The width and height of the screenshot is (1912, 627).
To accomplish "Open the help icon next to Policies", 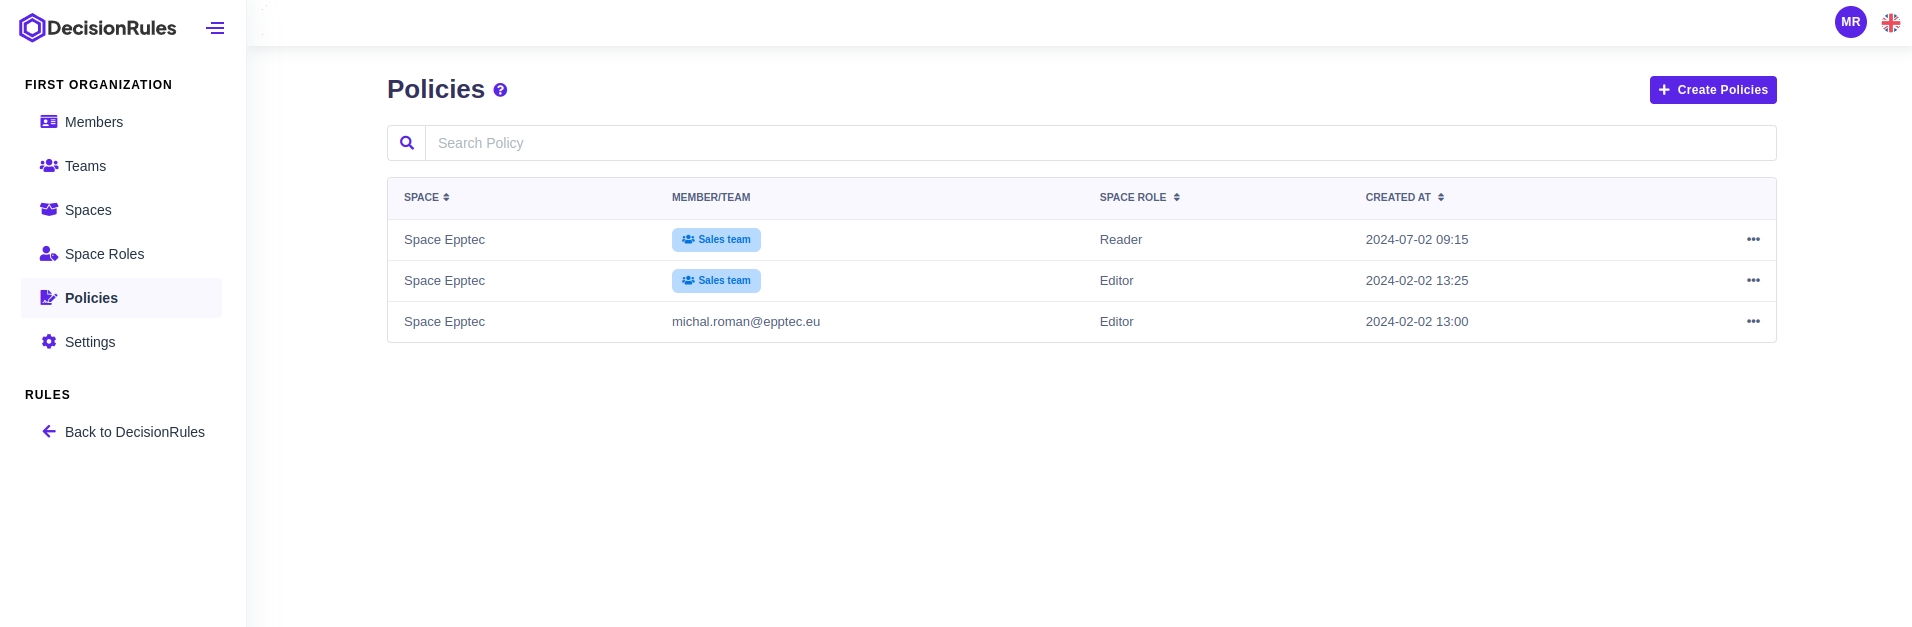I will point(500,90).
